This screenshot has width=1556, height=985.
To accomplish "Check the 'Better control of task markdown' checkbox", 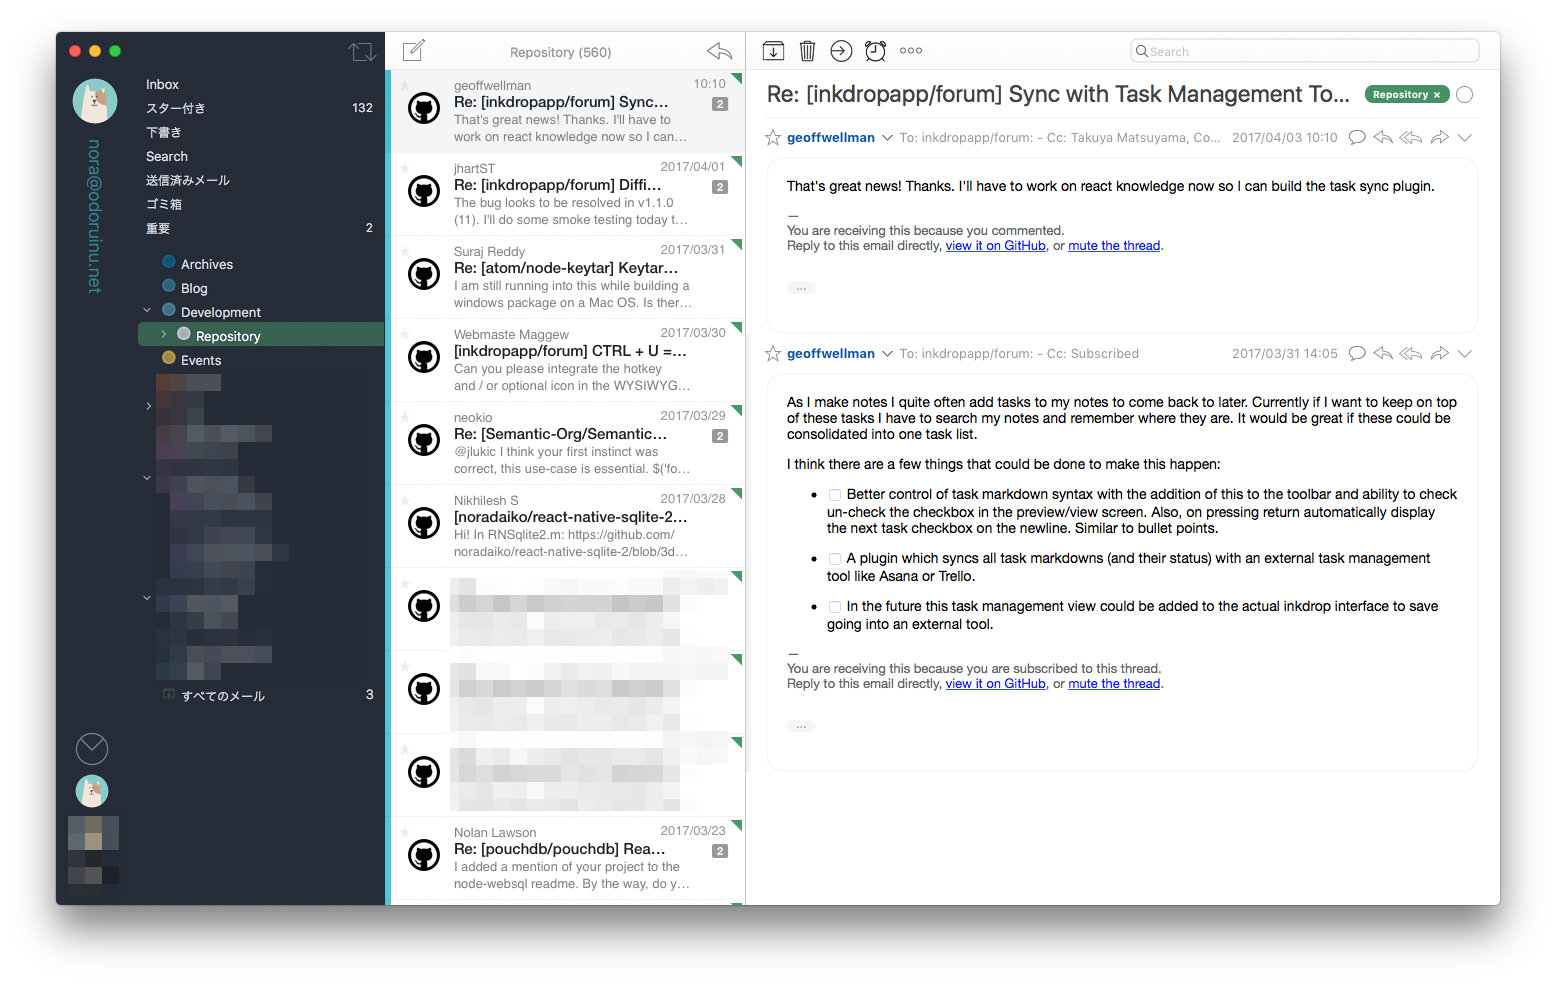I will [835, 495].
